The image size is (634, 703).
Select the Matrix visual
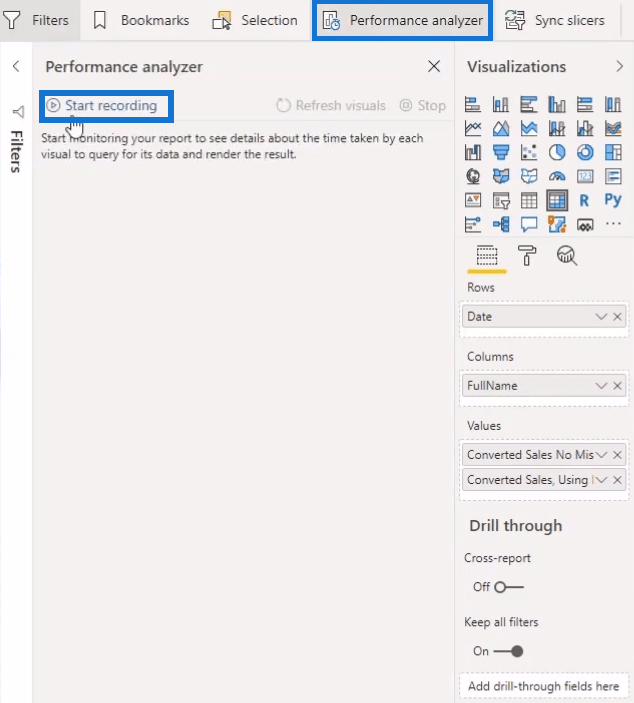557,200
